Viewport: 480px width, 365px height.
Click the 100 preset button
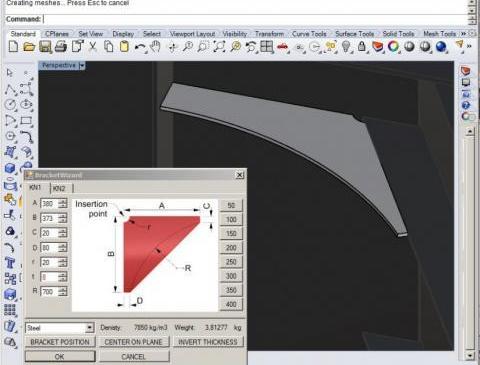click(x=231, y=219)
